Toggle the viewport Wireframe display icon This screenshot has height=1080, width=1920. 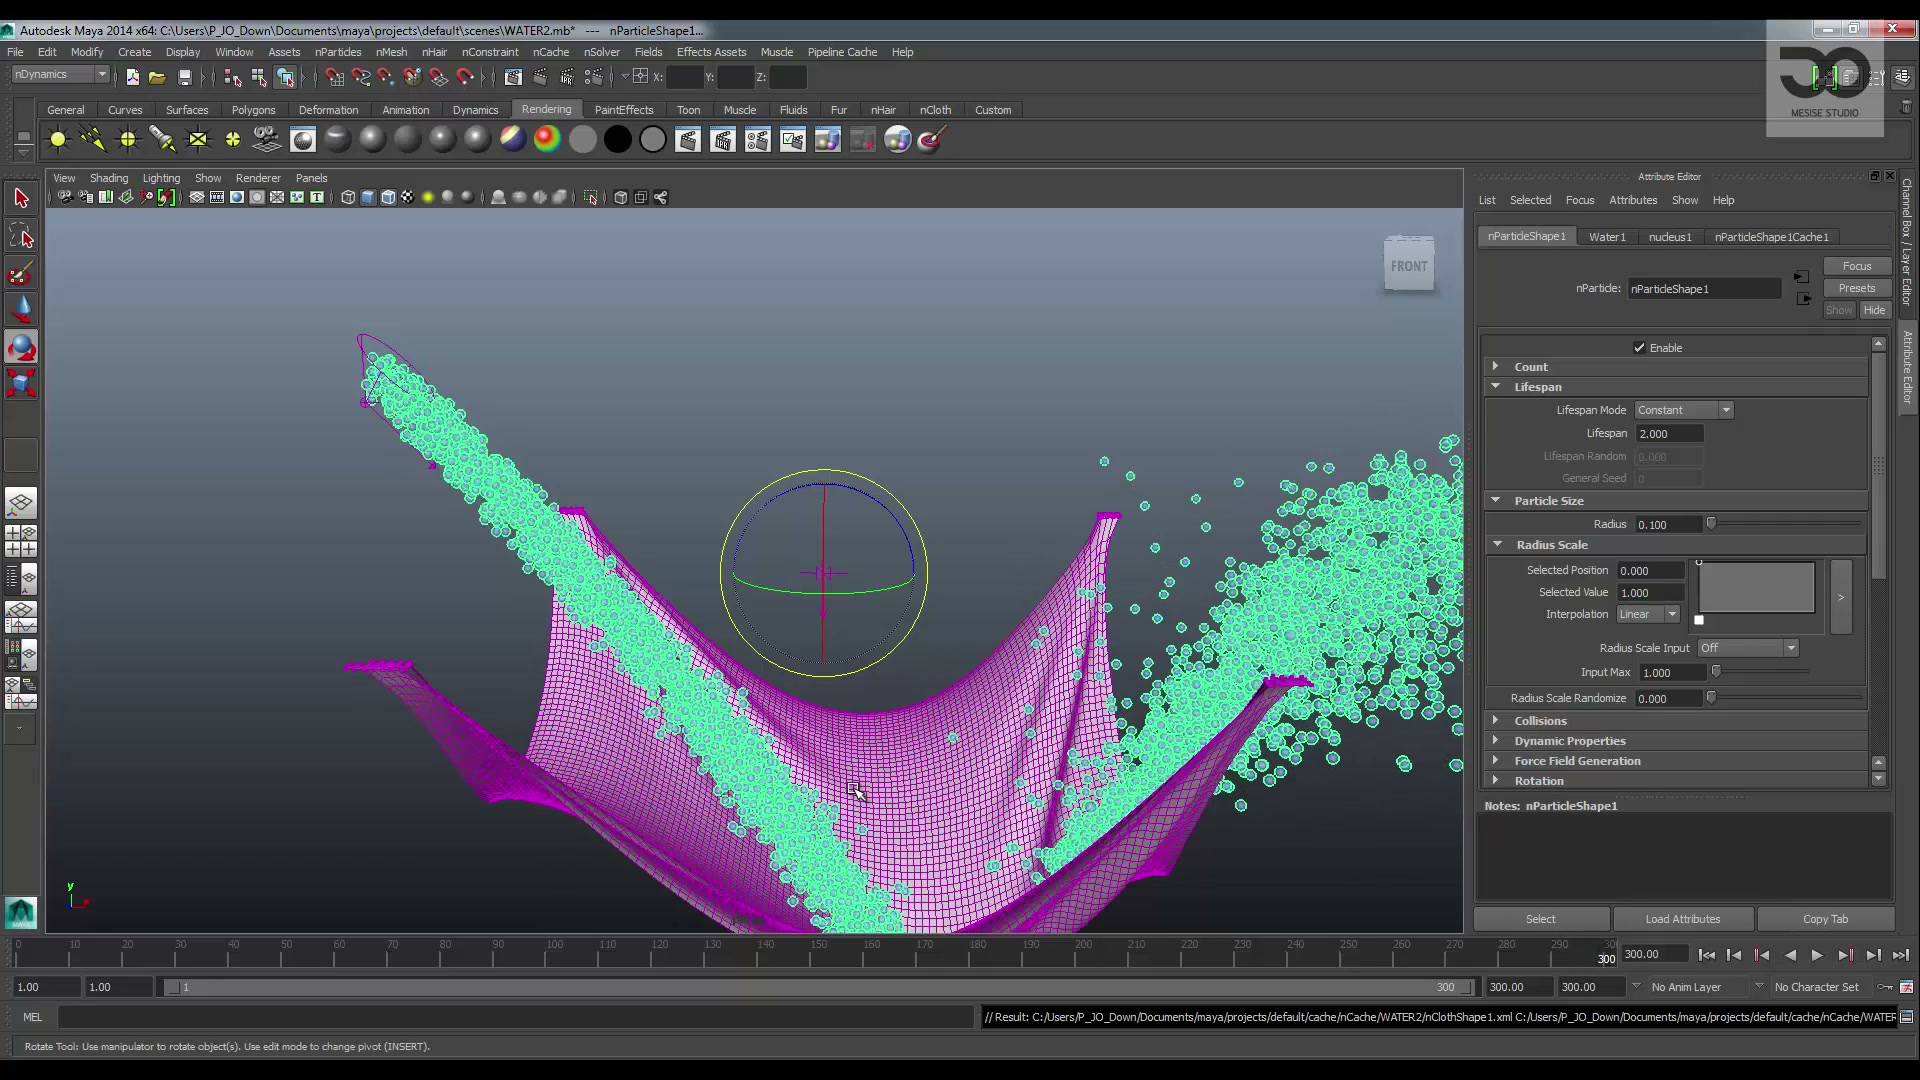tap(348, 197)
